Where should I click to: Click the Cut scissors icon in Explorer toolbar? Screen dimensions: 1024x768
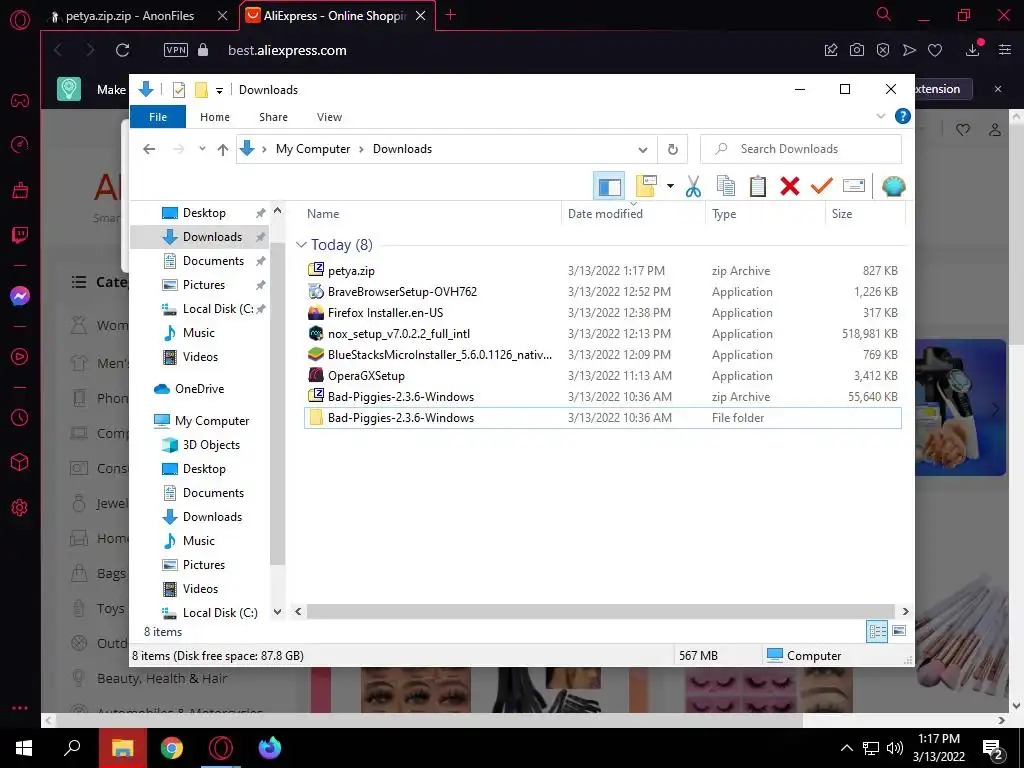point(693,187)
